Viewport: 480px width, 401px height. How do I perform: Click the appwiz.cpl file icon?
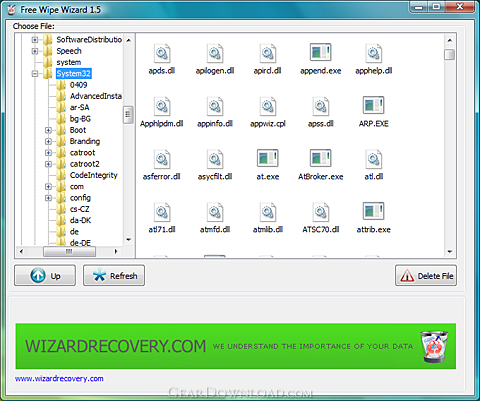(x=268, y=106)
